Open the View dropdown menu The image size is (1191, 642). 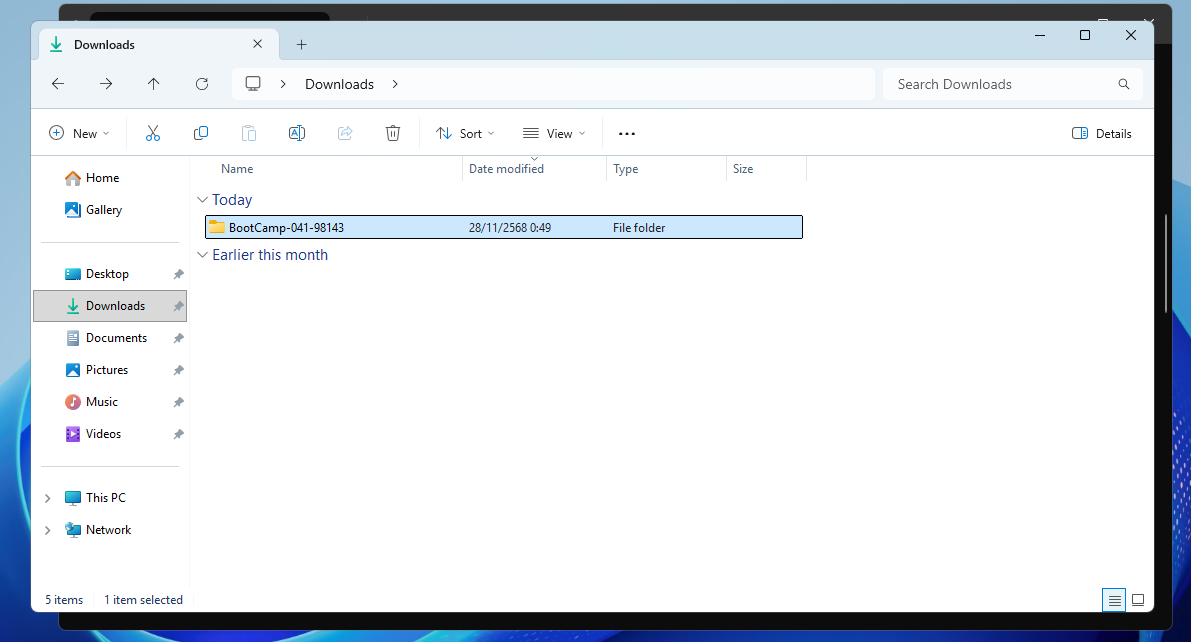[554, 133]
